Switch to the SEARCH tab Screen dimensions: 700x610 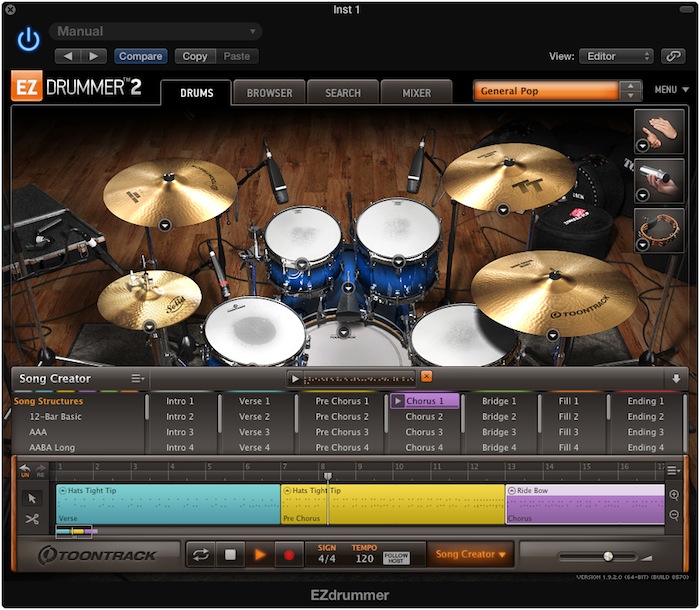[342, 93]
